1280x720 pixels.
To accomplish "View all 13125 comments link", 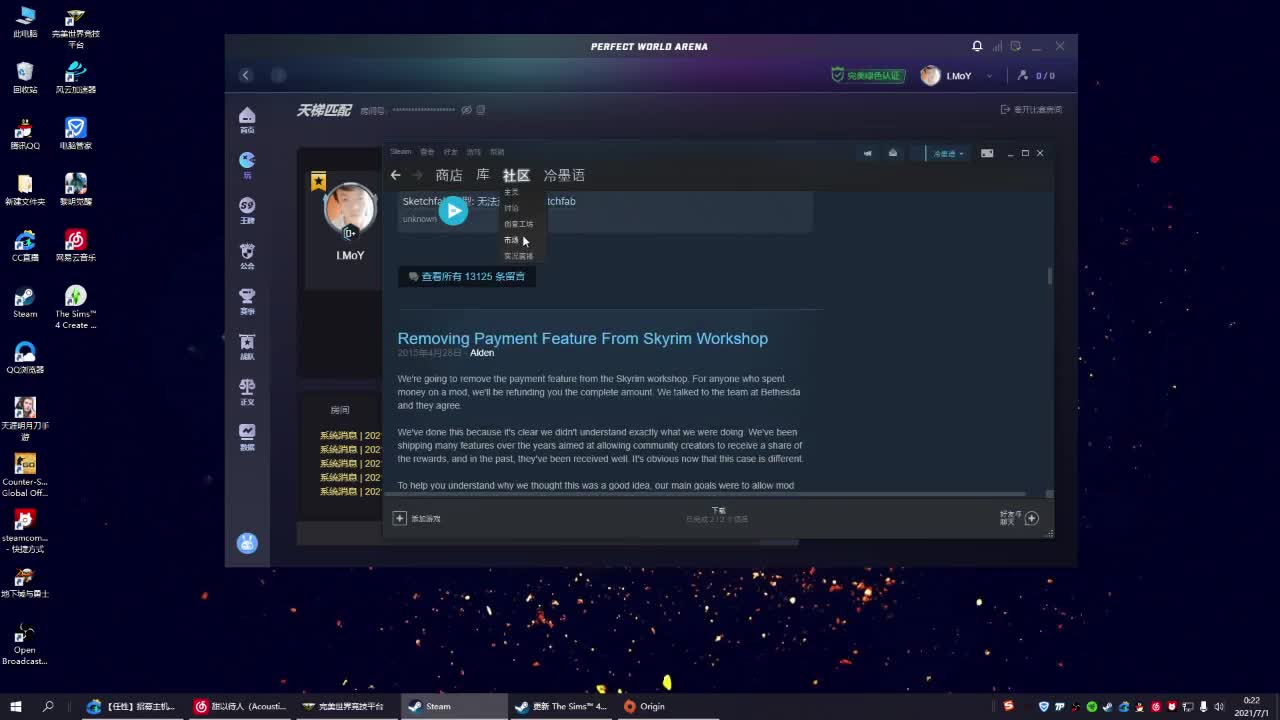I will tap(467, 276).
